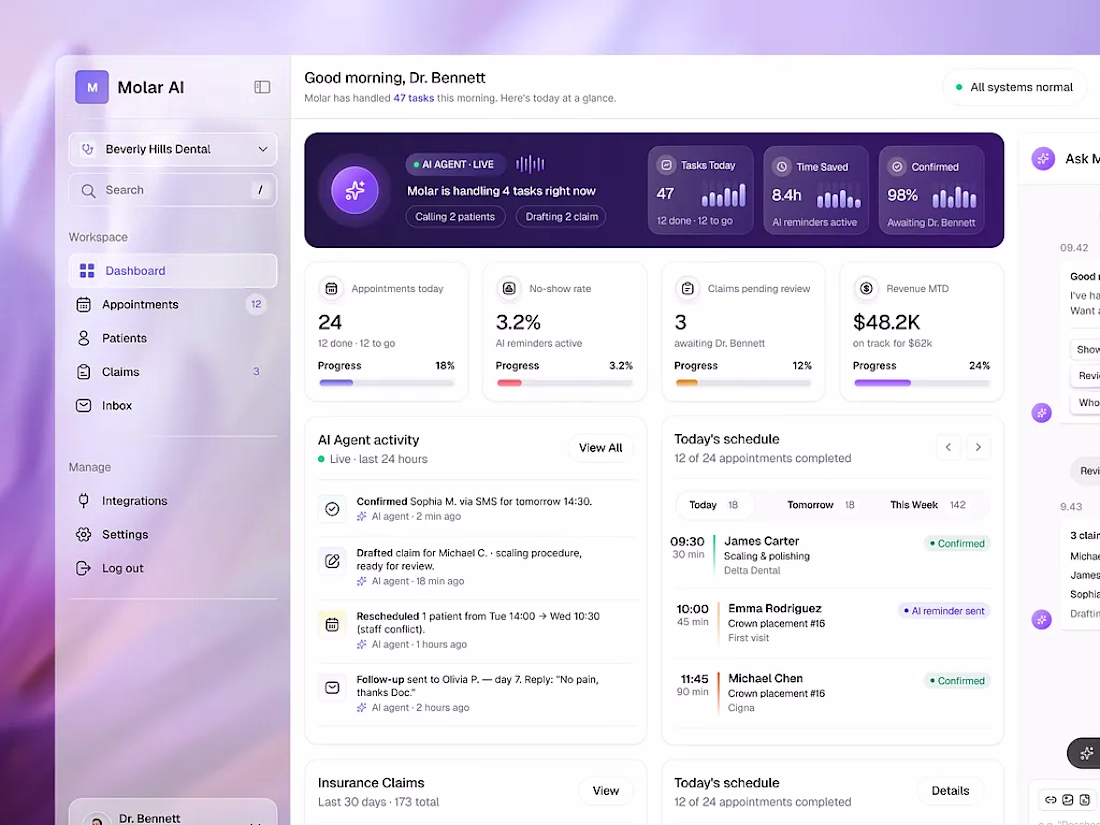The height and width of the screenshot is (825, 1100).
Task: Select the This Week schedule tab
Action: [927, 504]
